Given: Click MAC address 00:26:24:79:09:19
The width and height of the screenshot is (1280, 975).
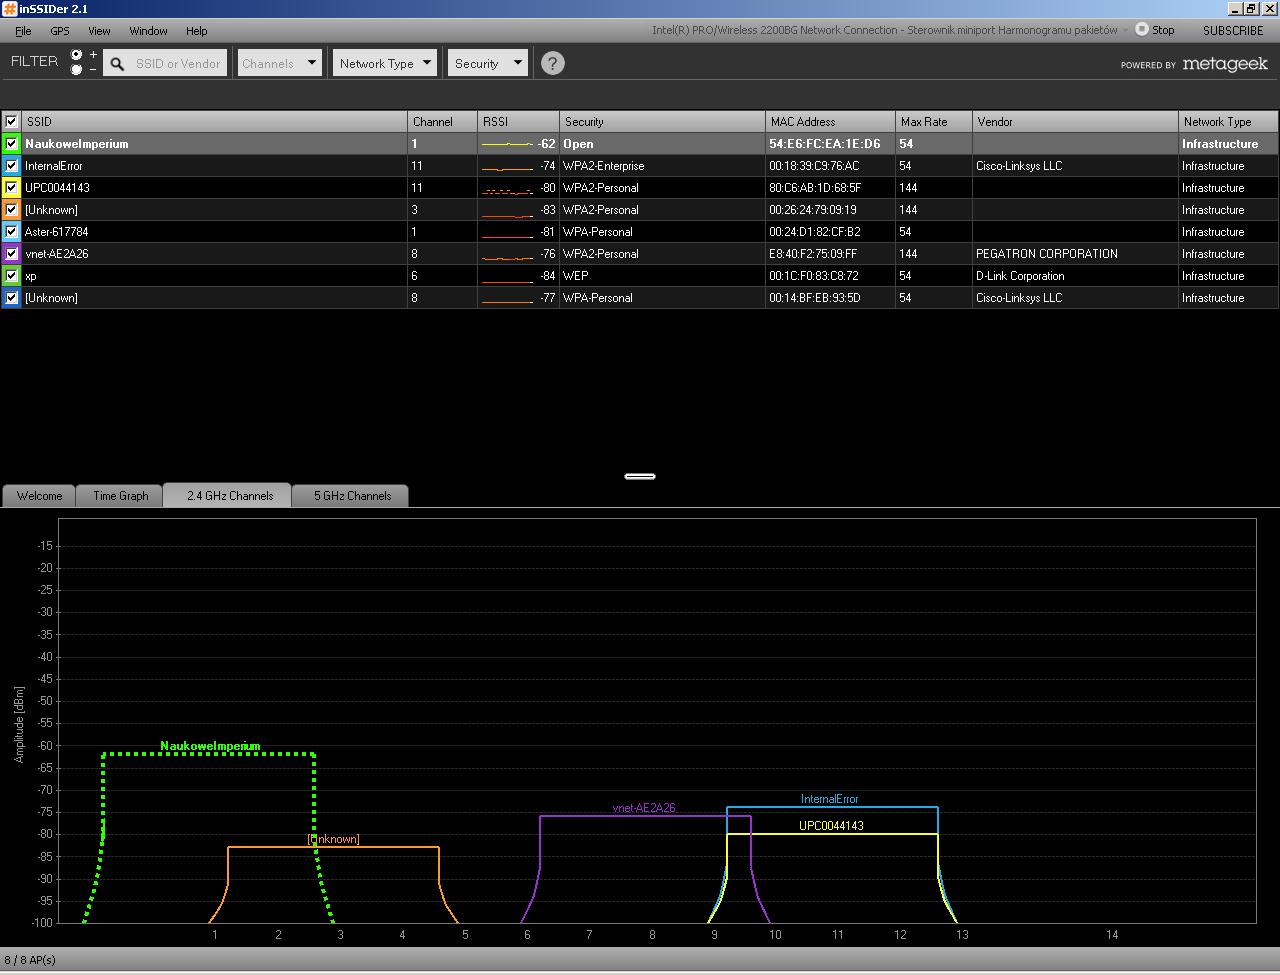Looking at the screenshot, I should click(x=813, y=210).
